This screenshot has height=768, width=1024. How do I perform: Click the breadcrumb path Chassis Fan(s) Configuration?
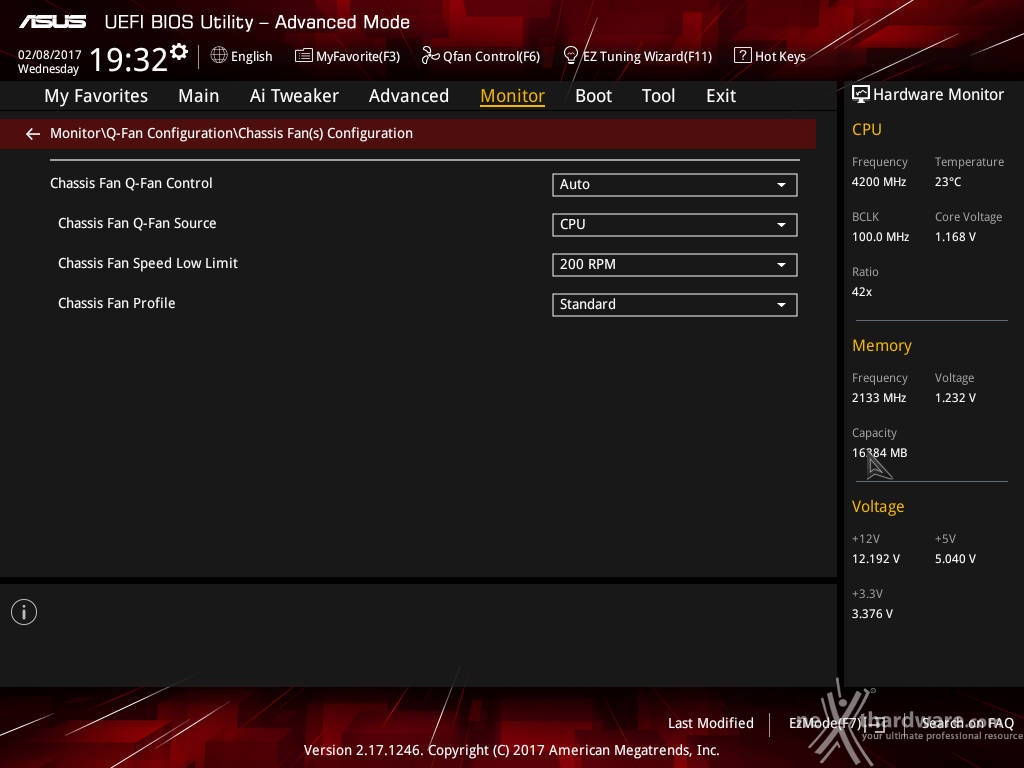pos(325,133)
